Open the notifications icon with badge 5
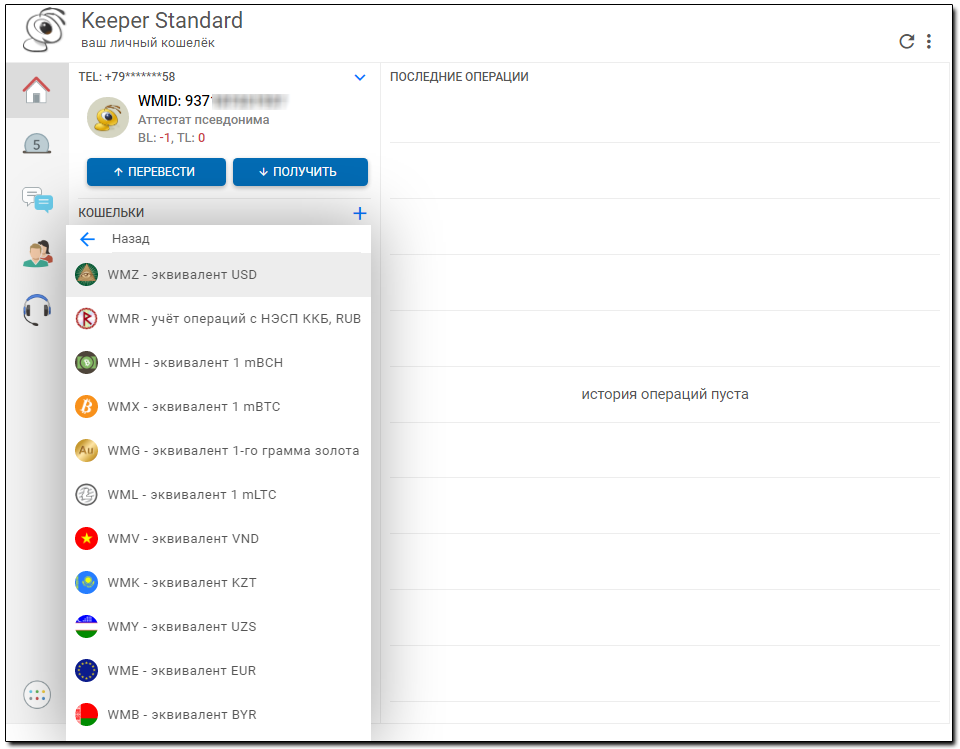The image size is (960, 749). pos(37,145)
